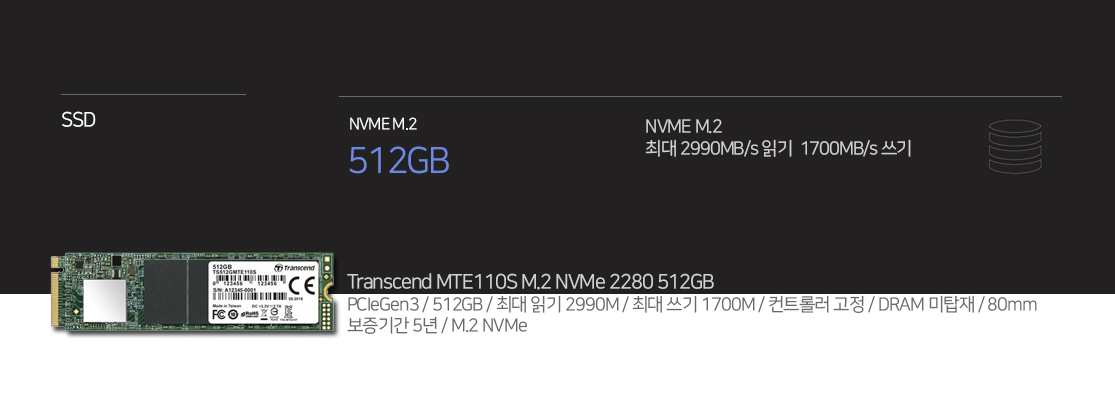Click the Transcend SSD product image
This screenshot has height=400, width=1115.
[190, 290]
